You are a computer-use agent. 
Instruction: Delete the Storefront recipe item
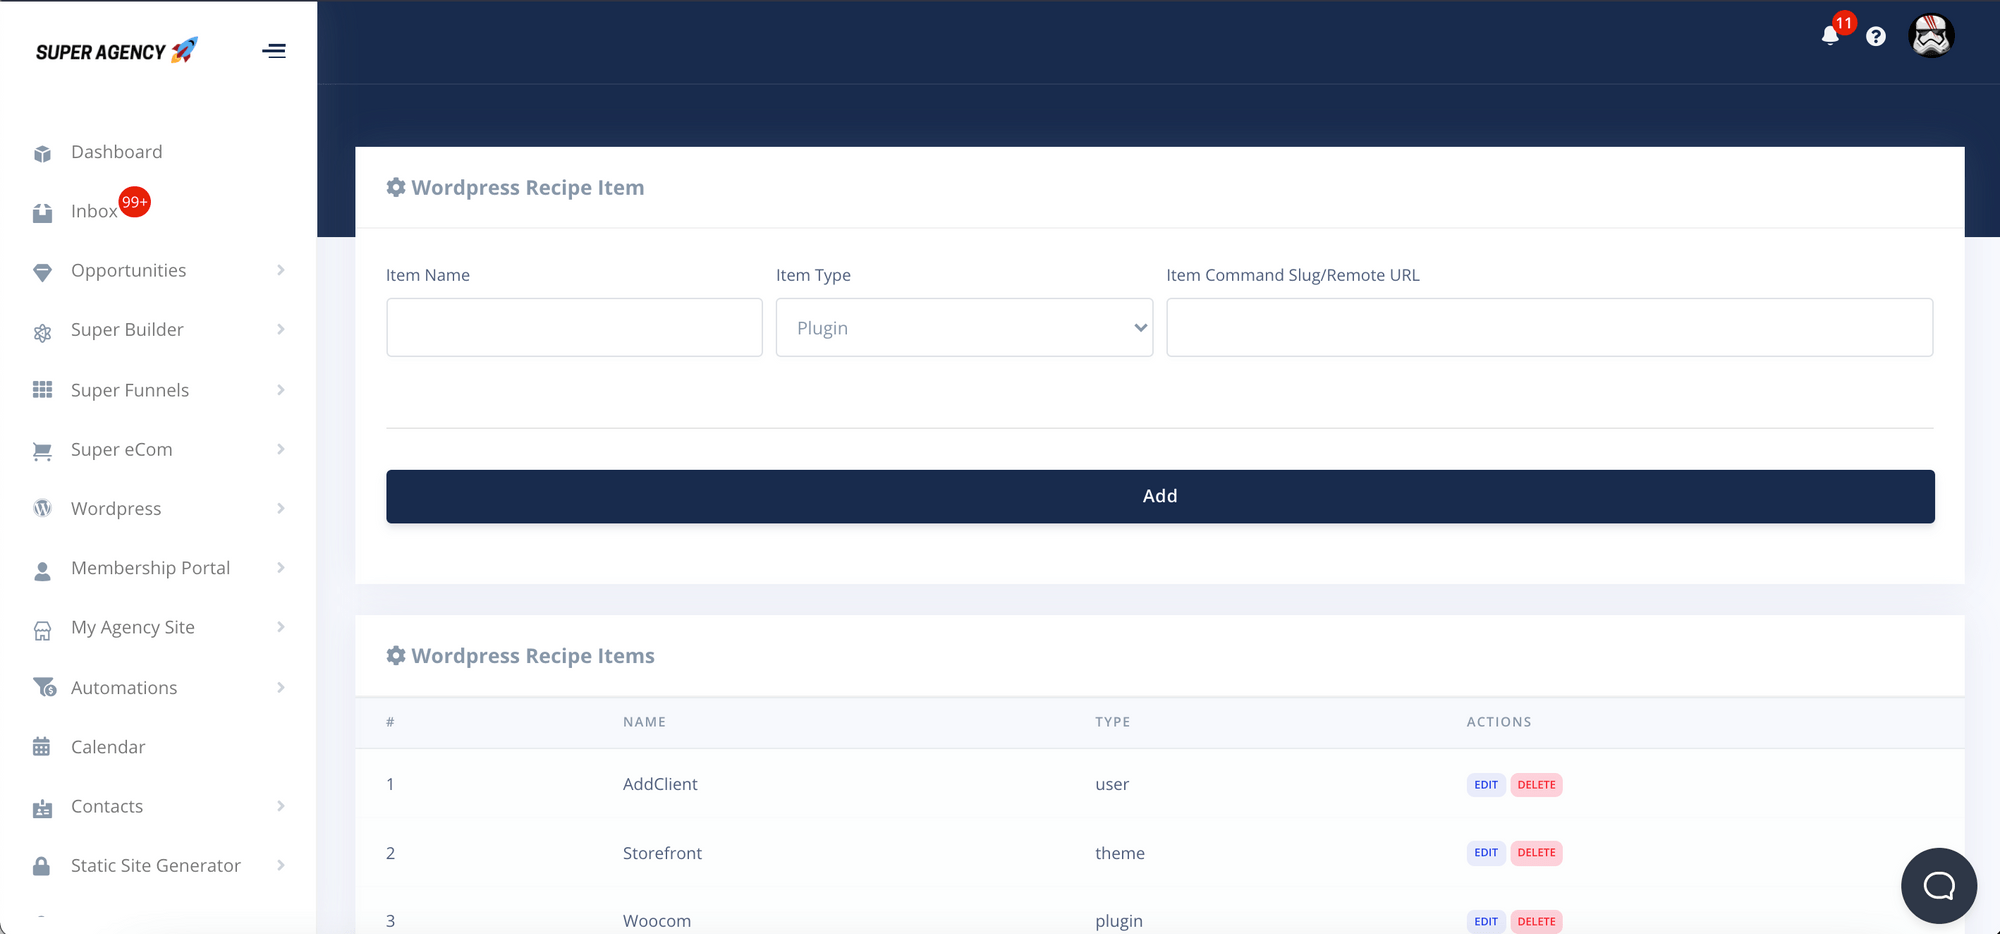[x=1536, y=853]
